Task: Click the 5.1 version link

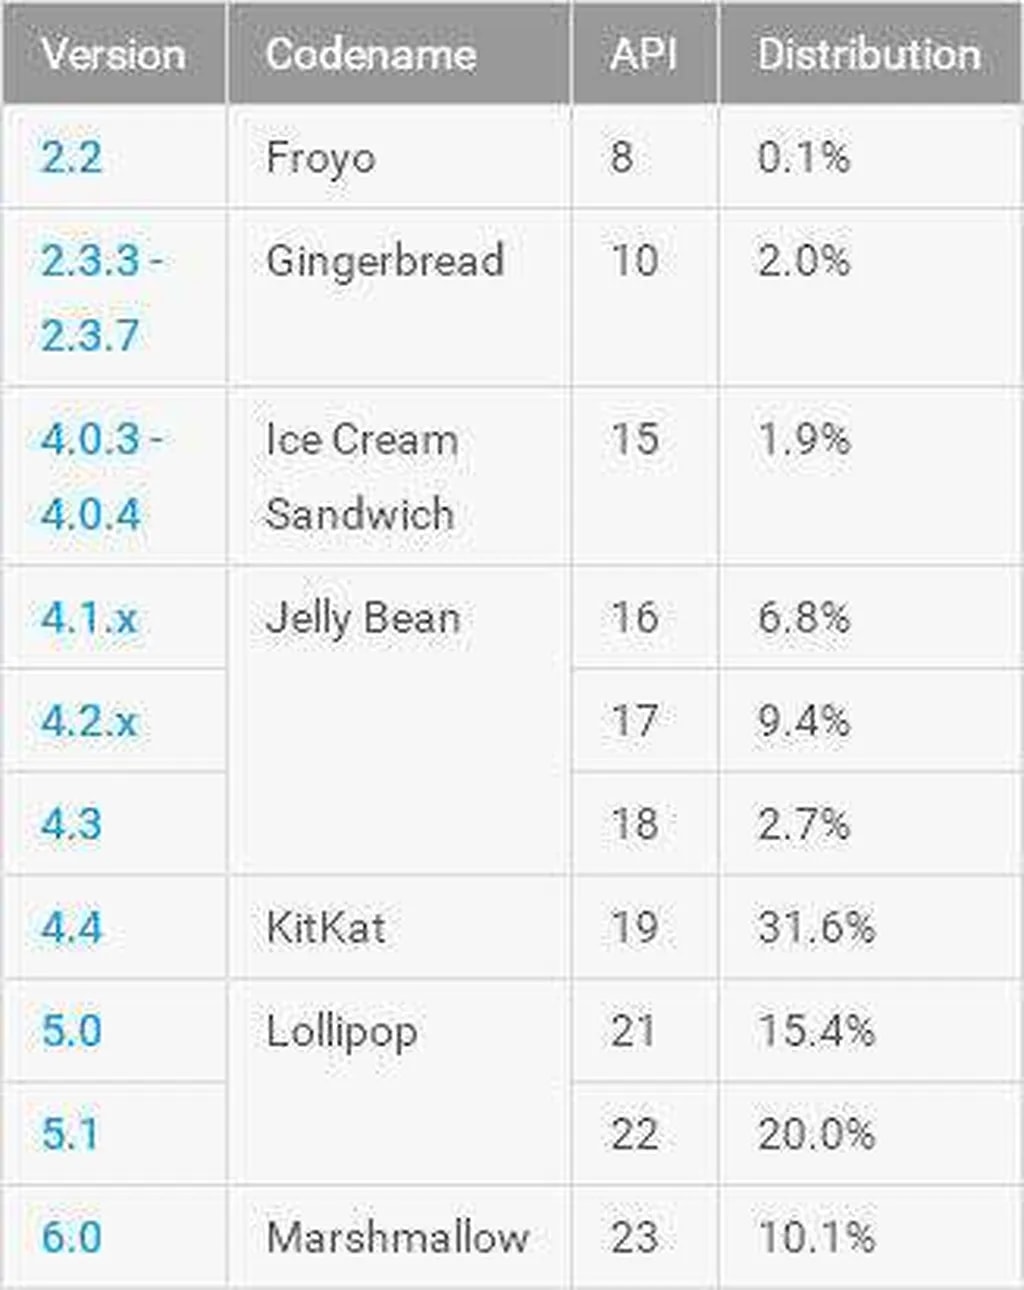Action: coord(70,1133)
